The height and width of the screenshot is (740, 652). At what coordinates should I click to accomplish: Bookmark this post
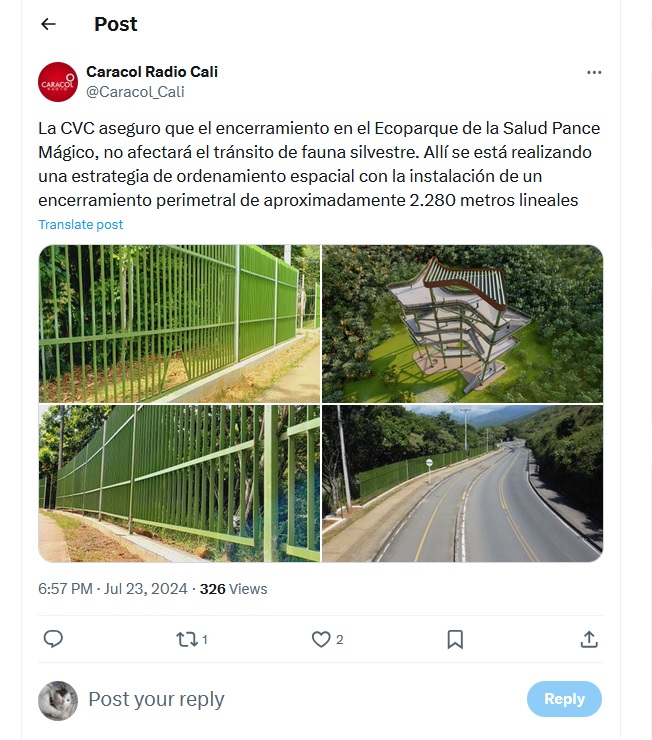click(x=455, y=639)
